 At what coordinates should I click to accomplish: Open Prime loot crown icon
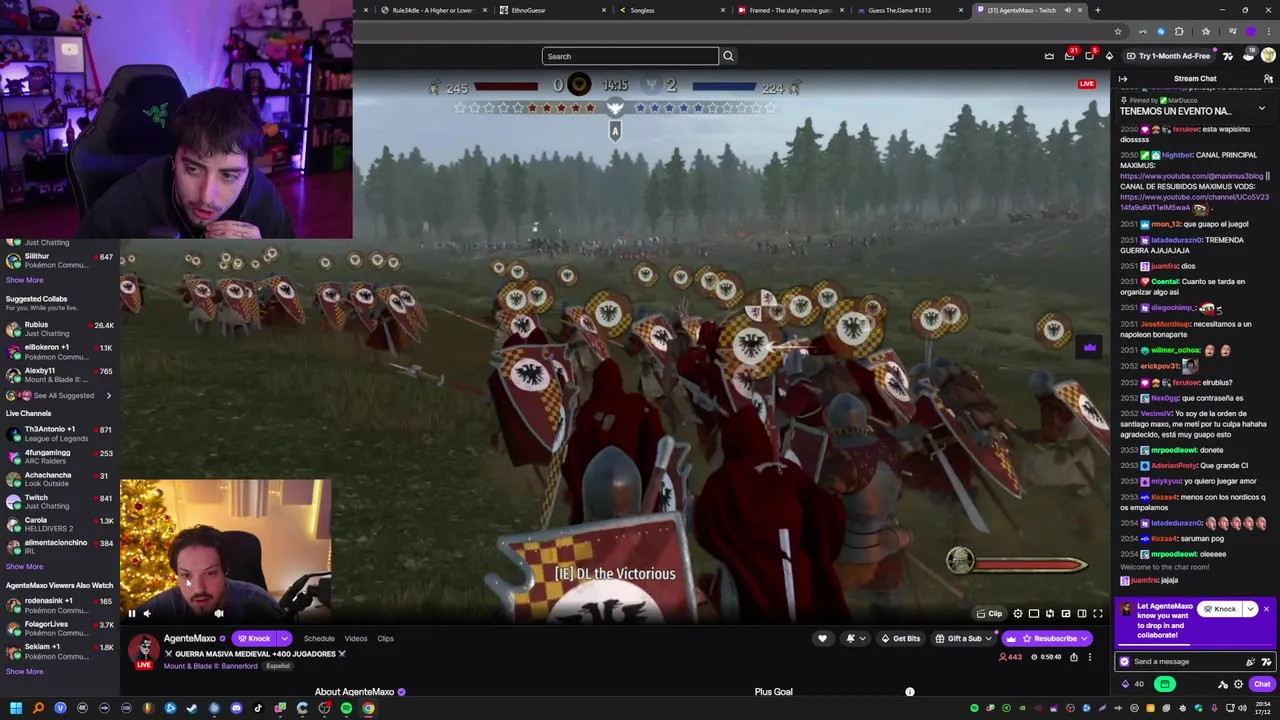1049,56
